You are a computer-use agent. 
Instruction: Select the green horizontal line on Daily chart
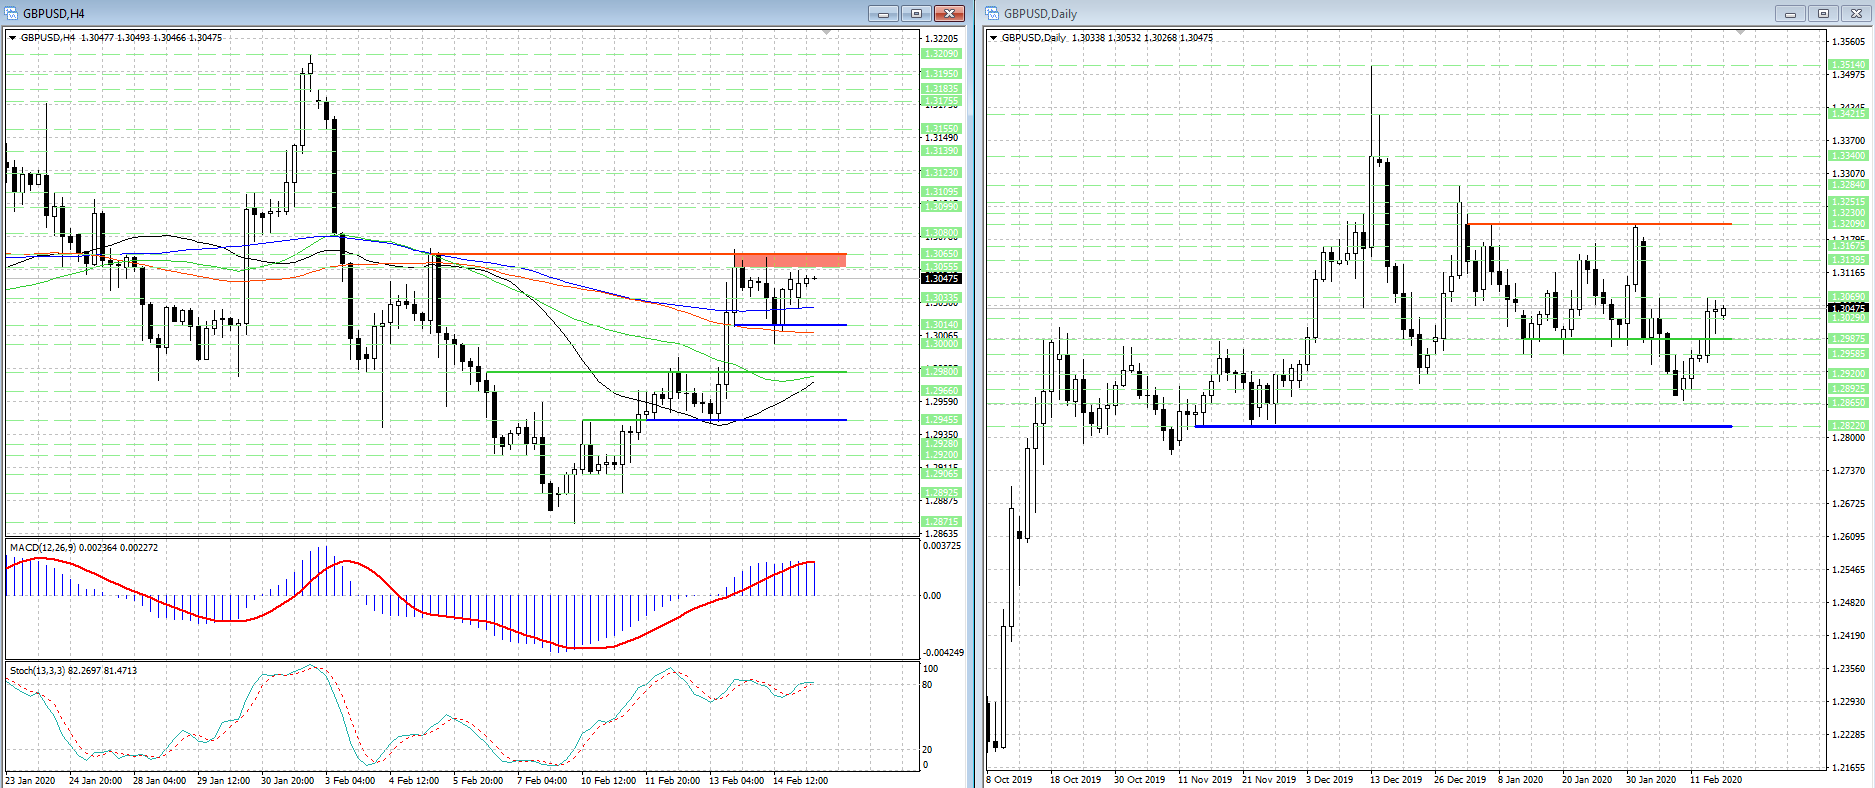click(1627, 339)
